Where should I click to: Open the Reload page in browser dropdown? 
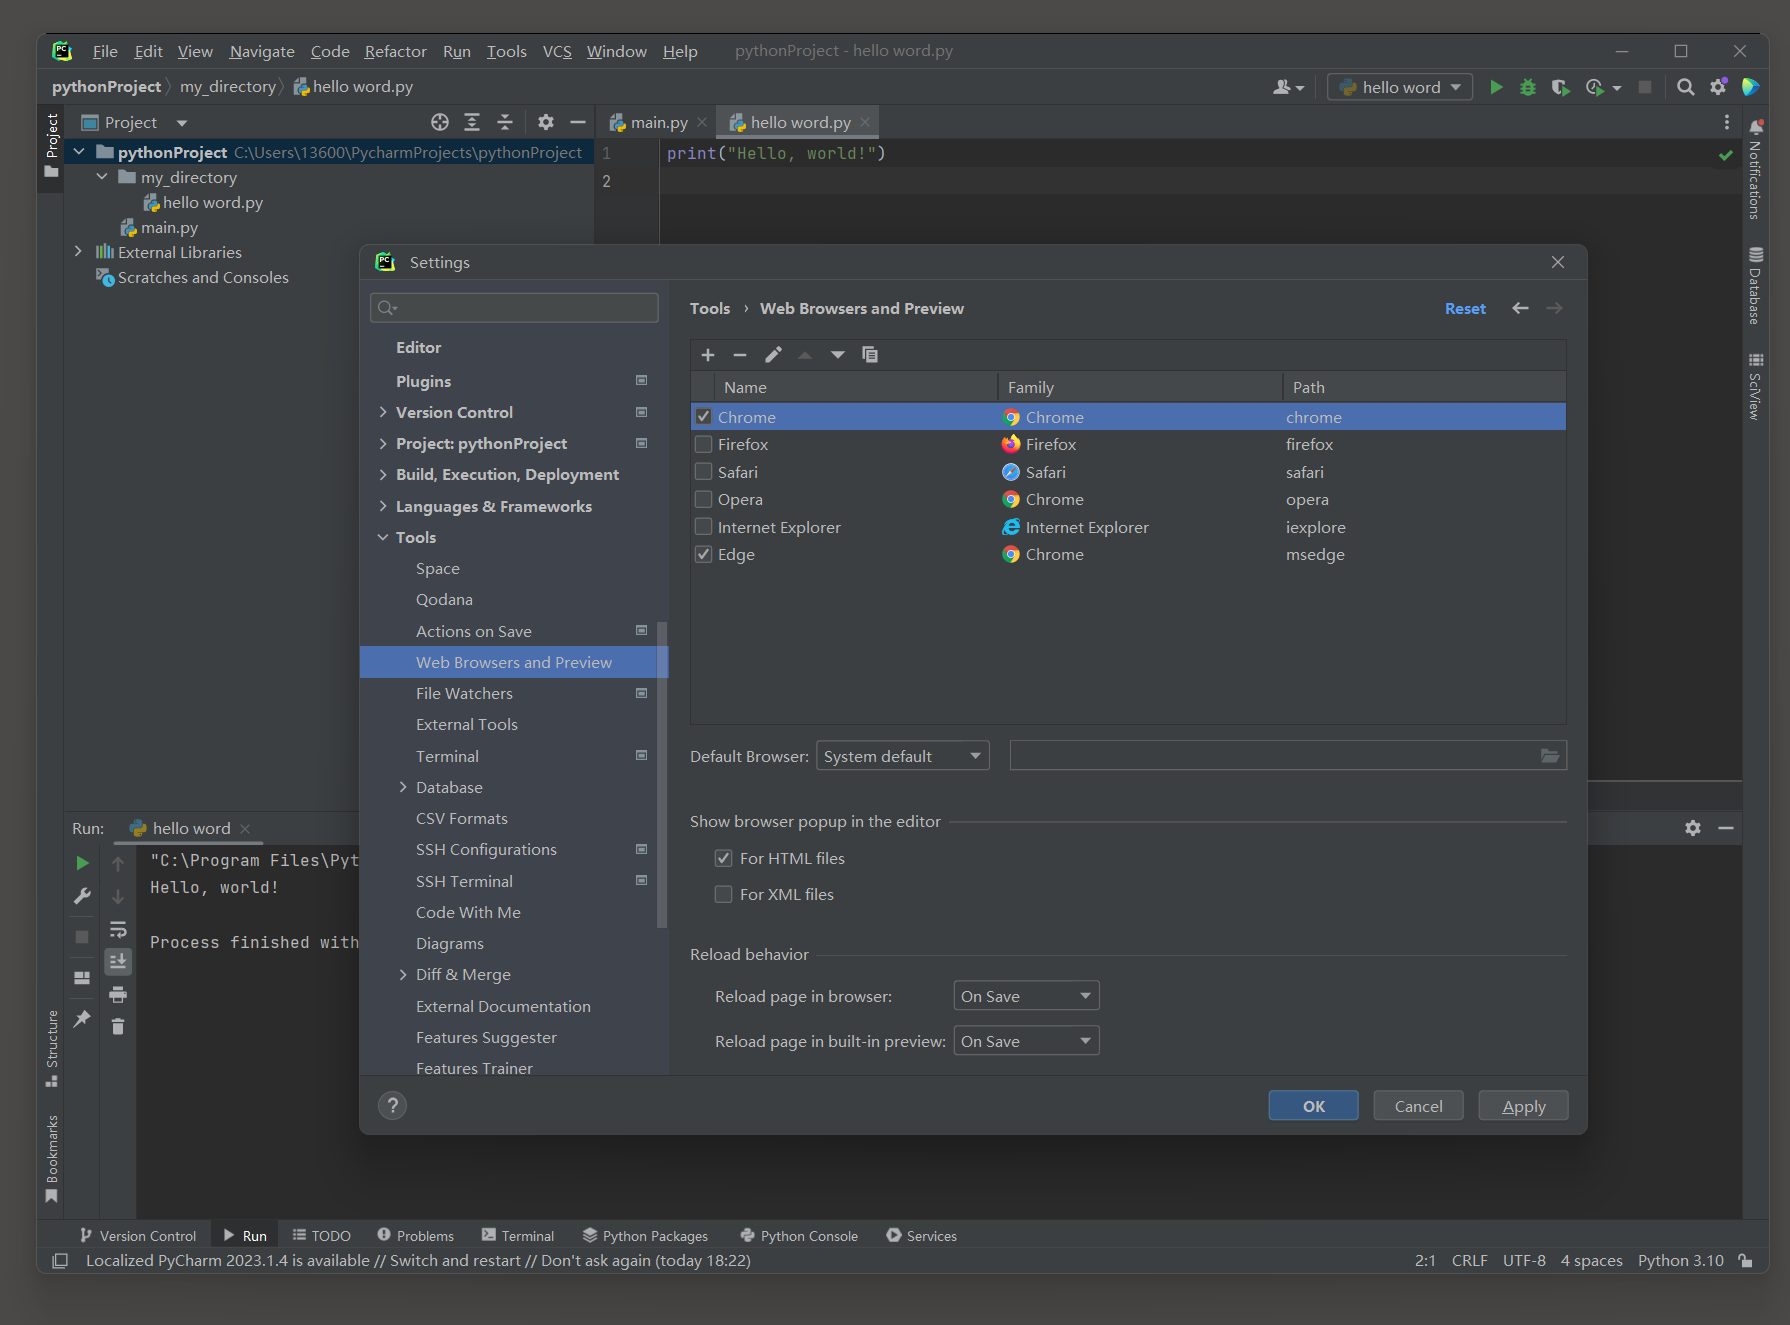coord(1026,996)
